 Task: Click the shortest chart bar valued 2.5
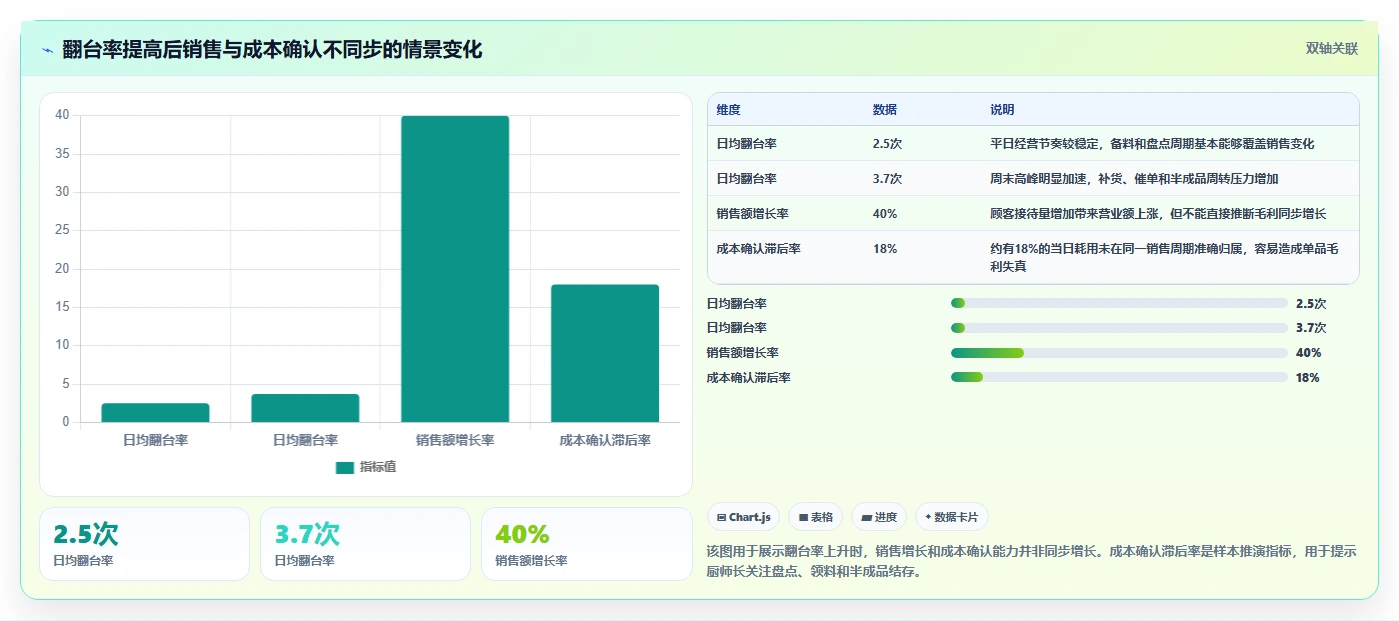[155, 413]
